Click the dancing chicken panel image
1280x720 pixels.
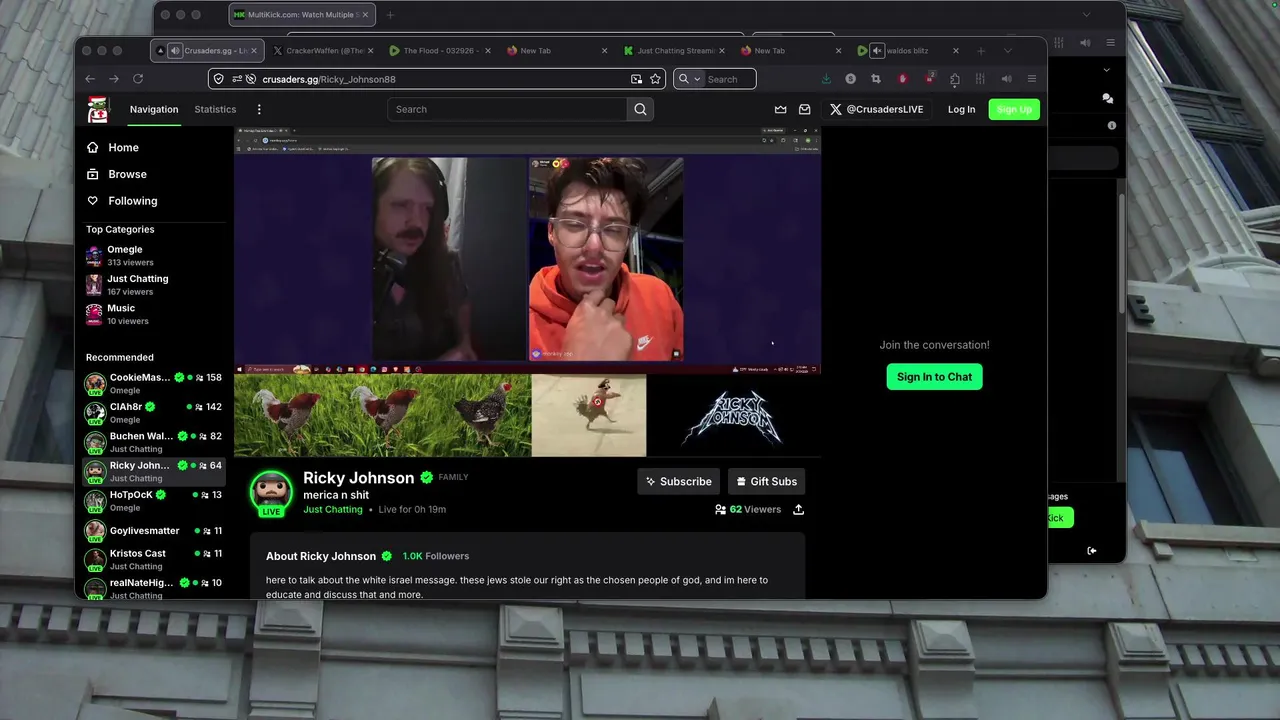(x=589, y=415)
